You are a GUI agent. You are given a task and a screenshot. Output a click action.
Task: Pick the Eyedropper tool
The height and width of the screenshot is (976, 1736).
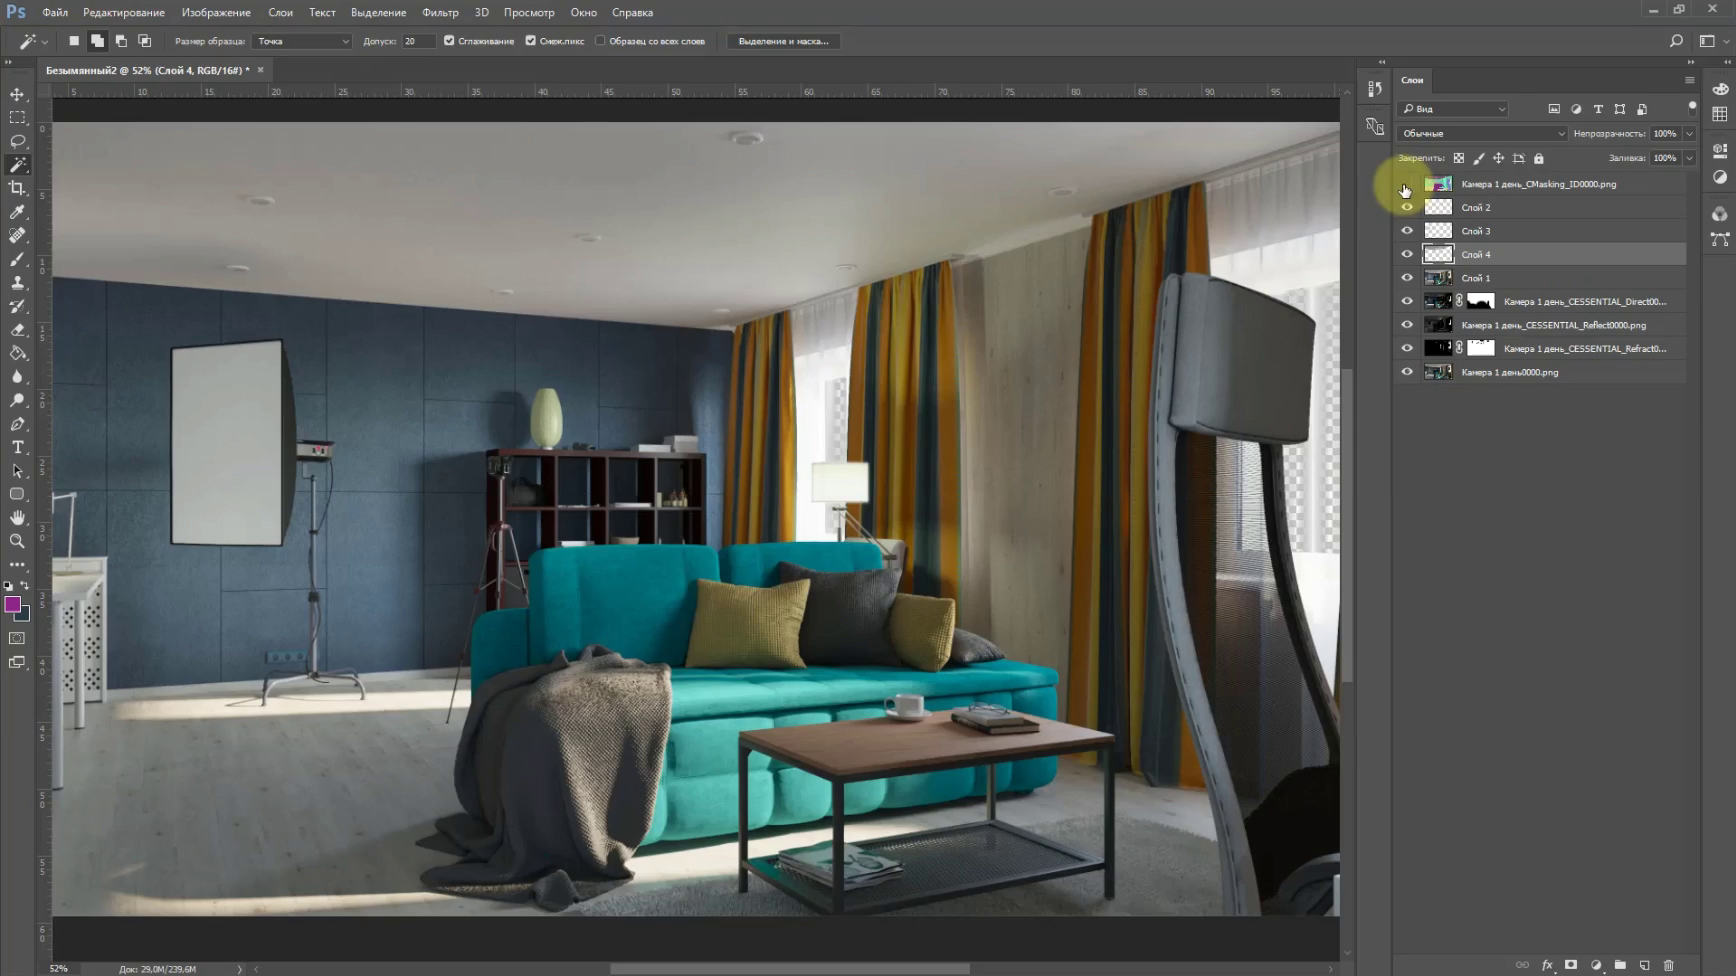[x=17, y=212]
